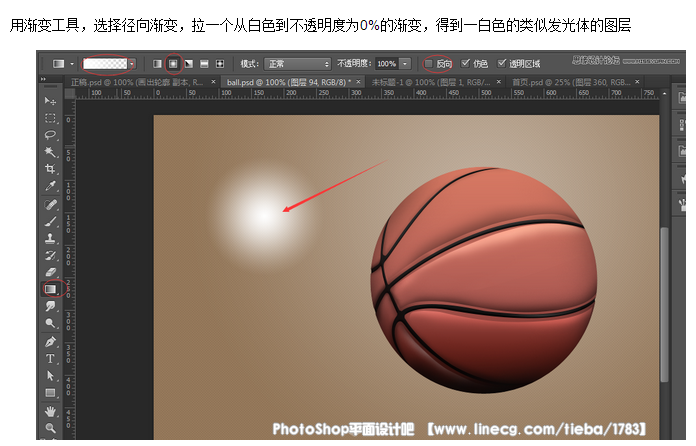Select the Eyedropper tool
The width and height of the screenshot is (696, 446).
pyautogui.click(x=50, y=186)
